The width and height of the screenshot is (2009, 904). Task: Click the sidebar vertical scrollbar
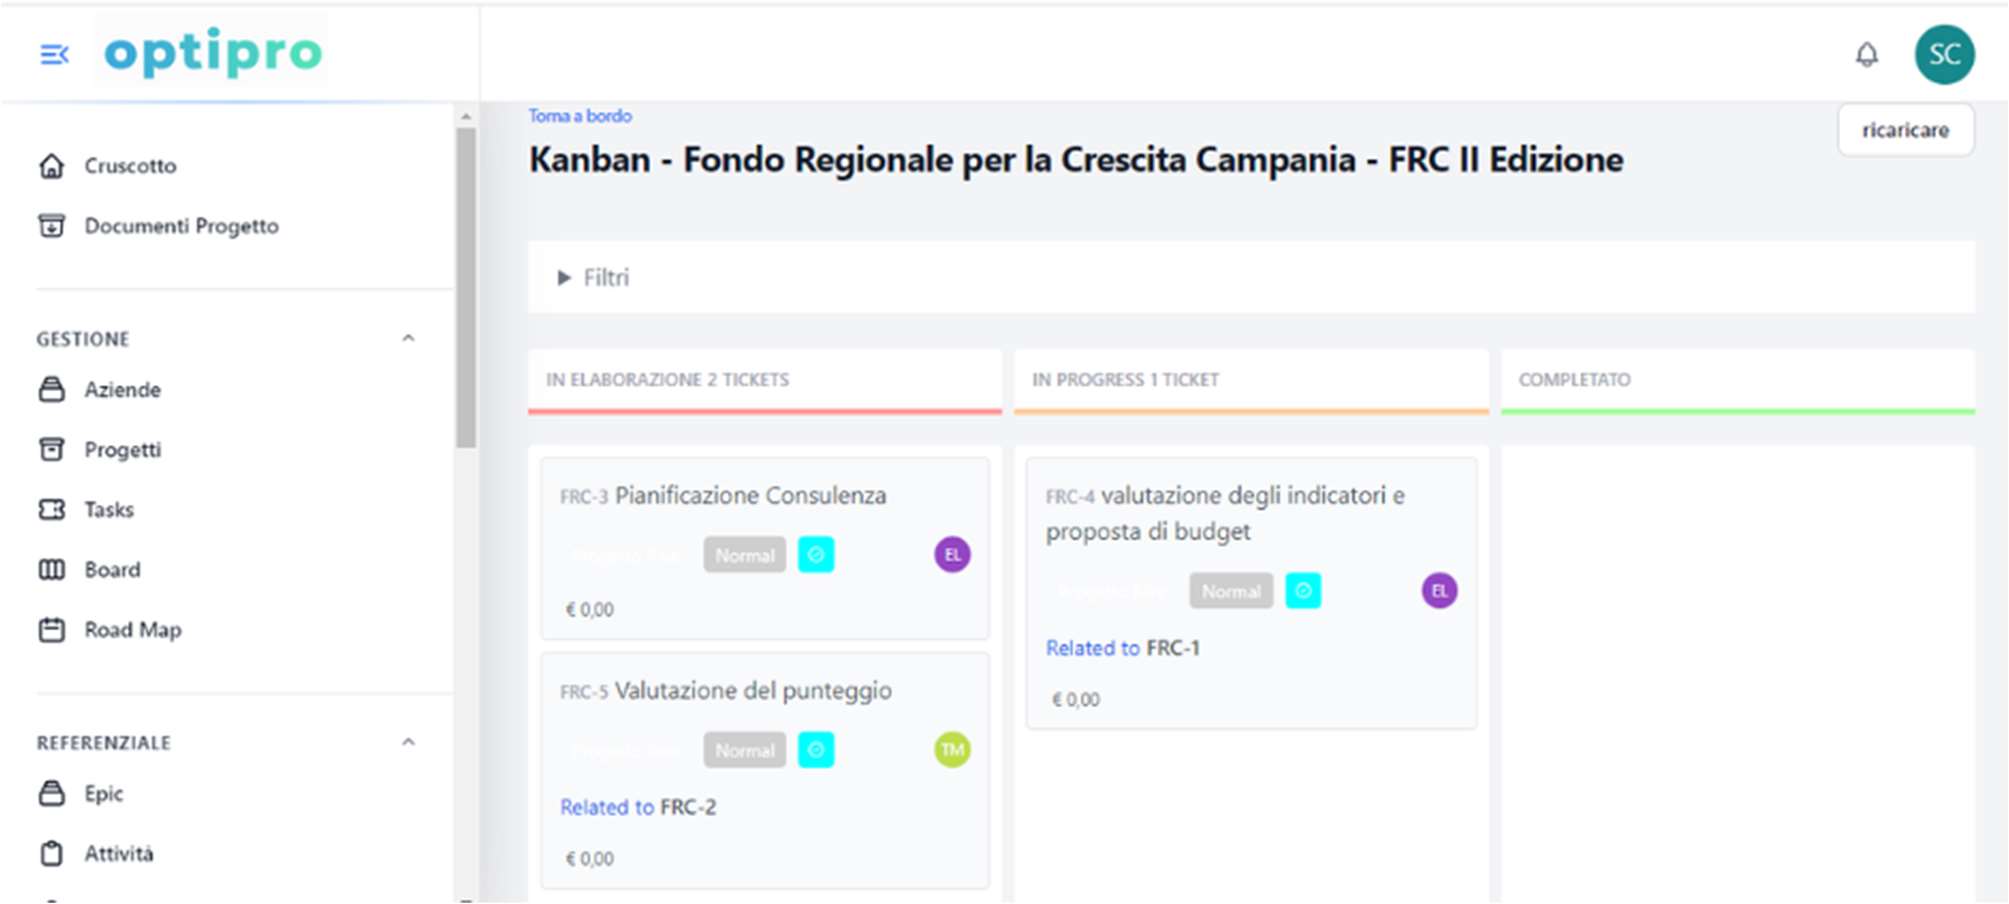(x=466, y=290)
